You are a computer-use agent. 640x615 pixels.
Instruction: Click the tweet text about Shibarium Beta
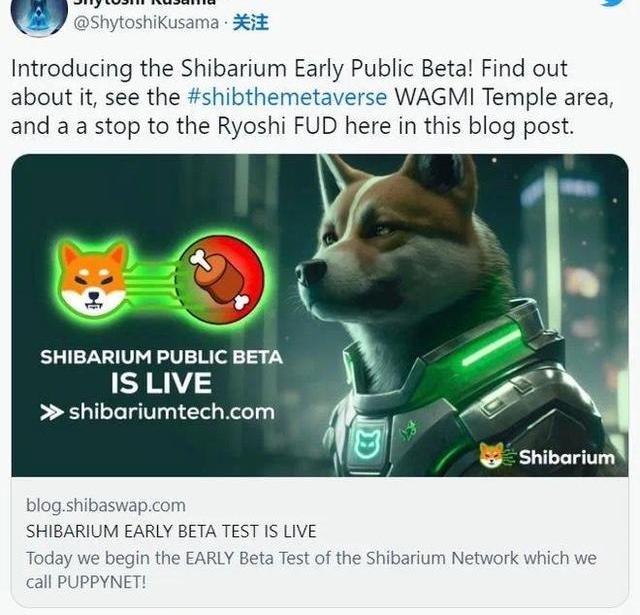tap(312, 98)
